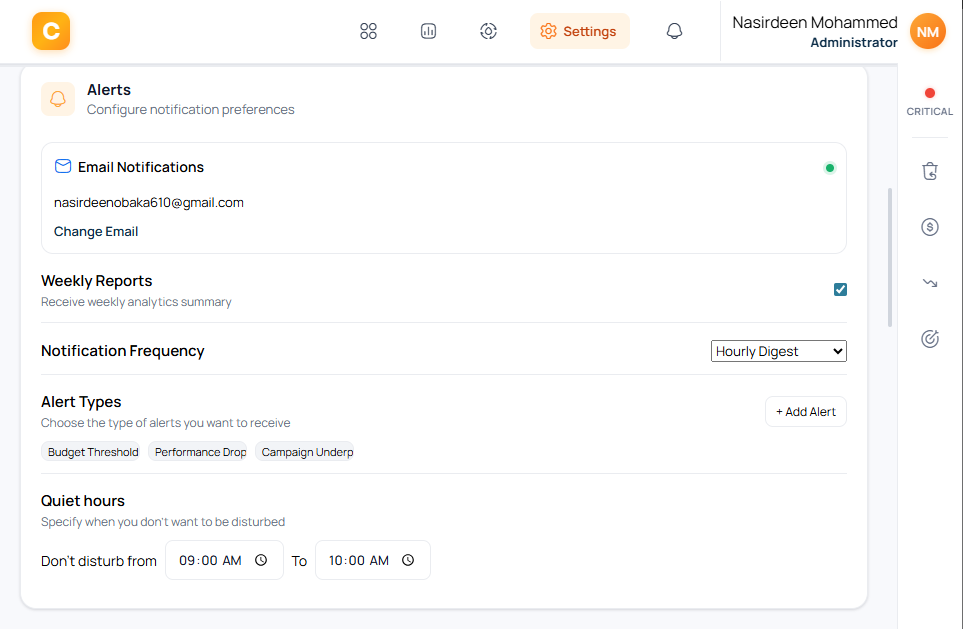Click the notification bell in top navigation

tap(674, 31)
